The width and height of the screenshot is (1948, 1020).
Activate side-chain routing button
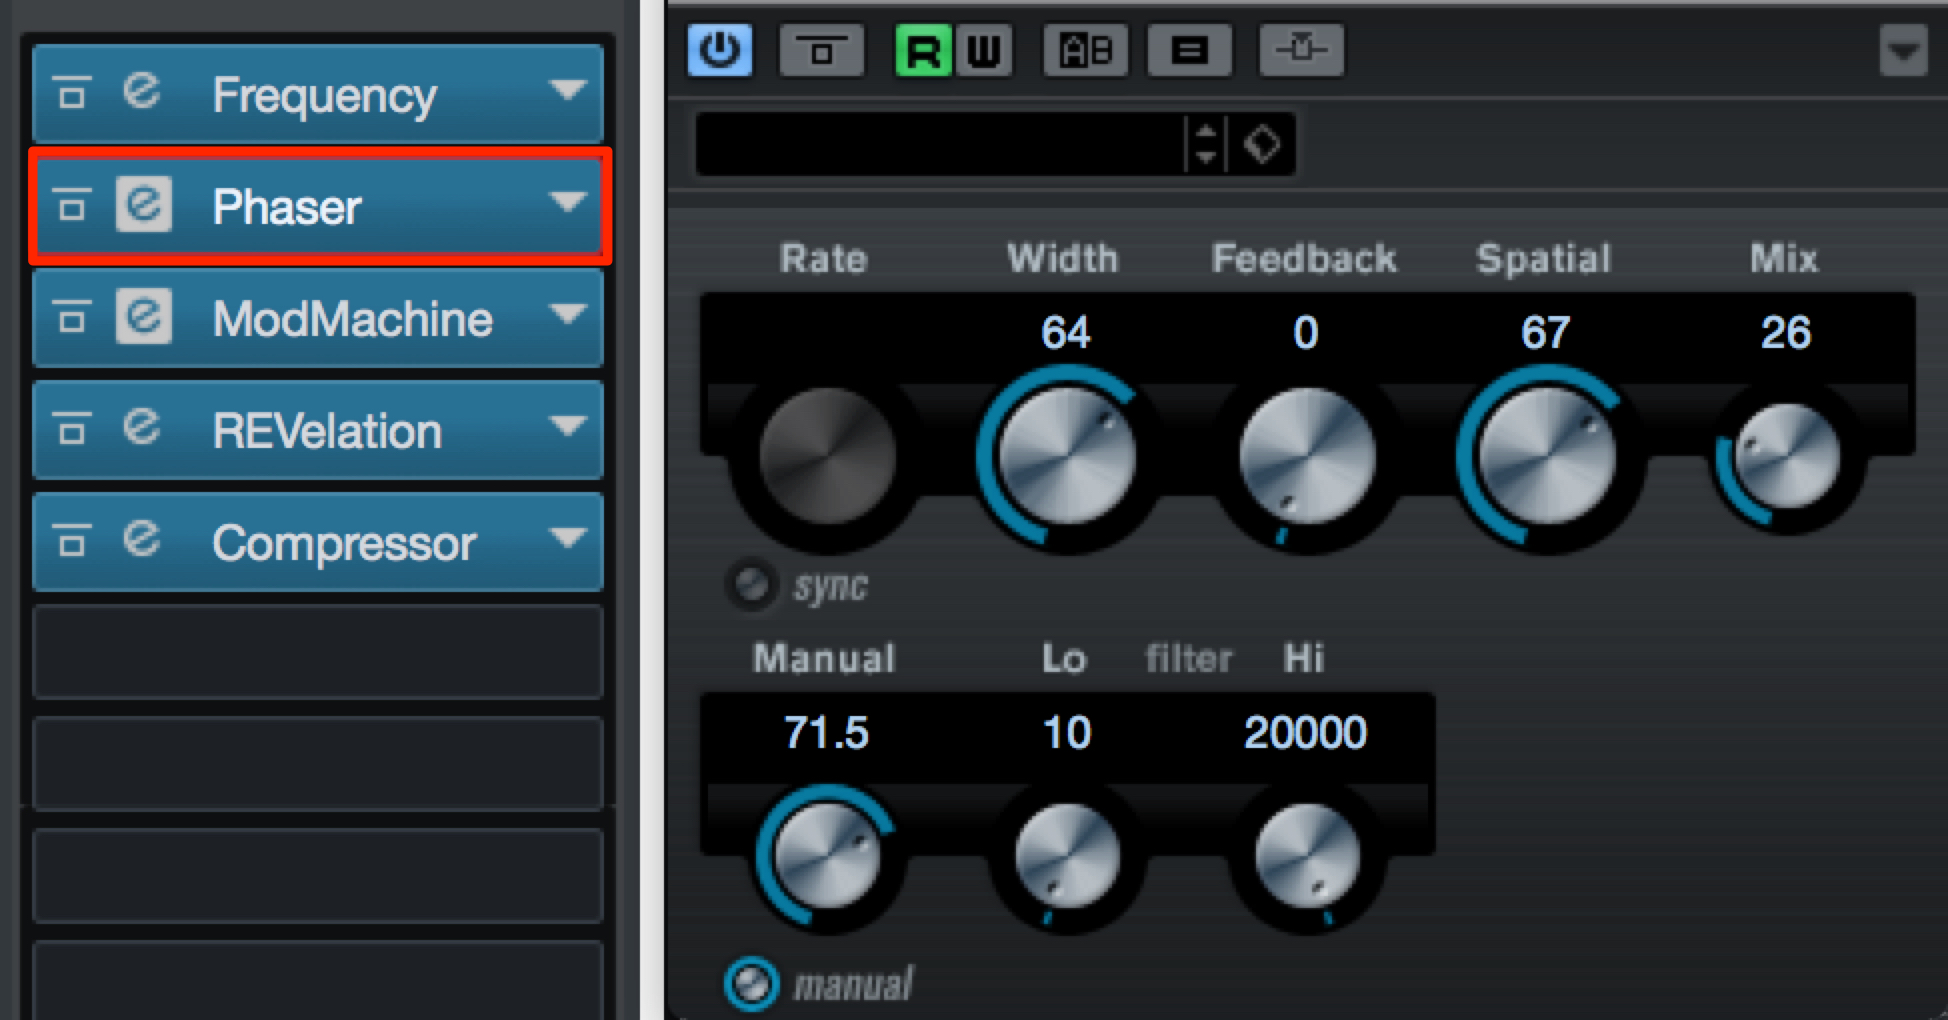tap(1302, 50)
